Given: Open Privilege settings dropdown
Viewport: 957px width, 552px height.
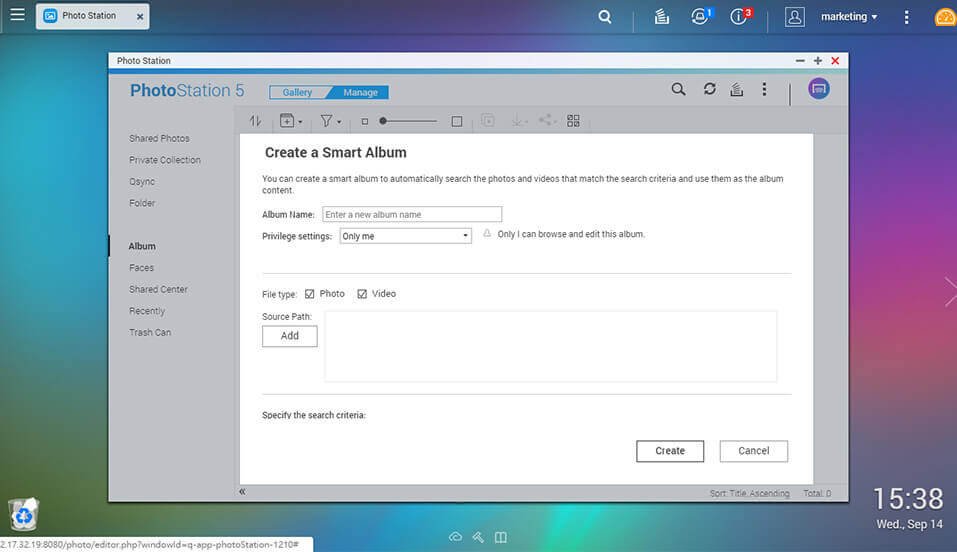Looking at the screenshot, I should 405,236.
